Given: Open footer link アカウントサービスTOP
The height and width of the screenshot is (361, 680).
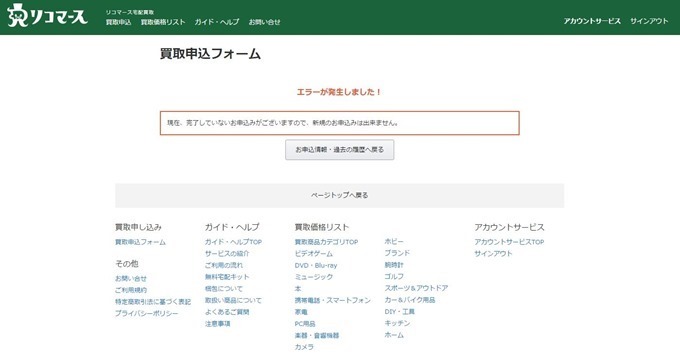Looking at the screenshot, I should click(x=509, y=242).
